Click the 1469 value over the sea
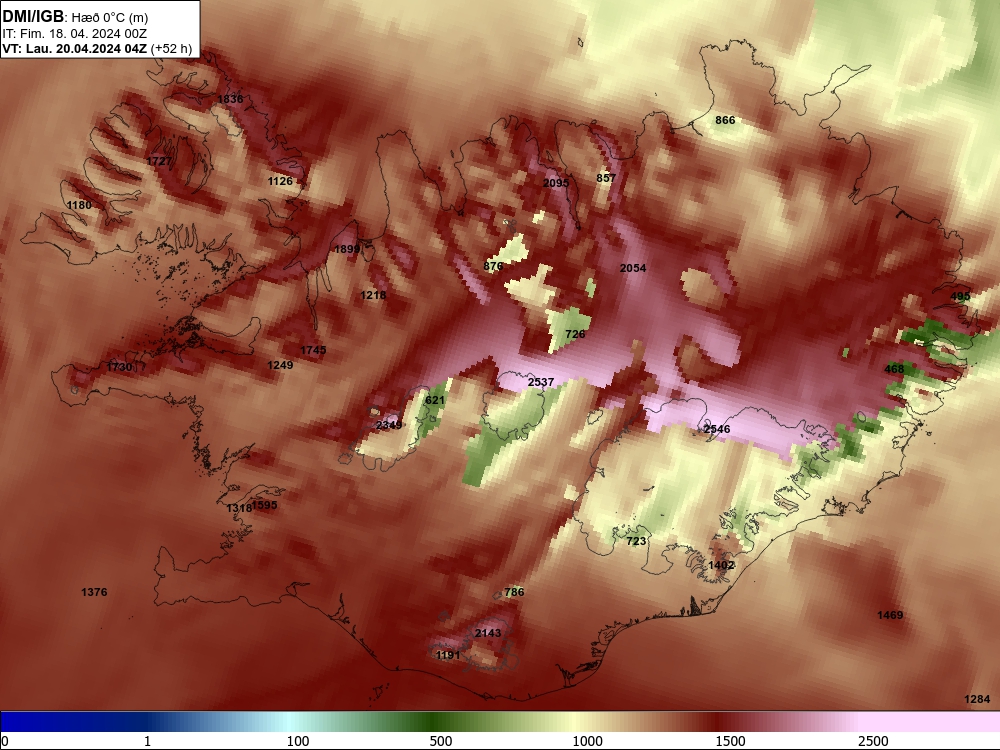This screenshot has width=1000, height=750. [890, 615]
